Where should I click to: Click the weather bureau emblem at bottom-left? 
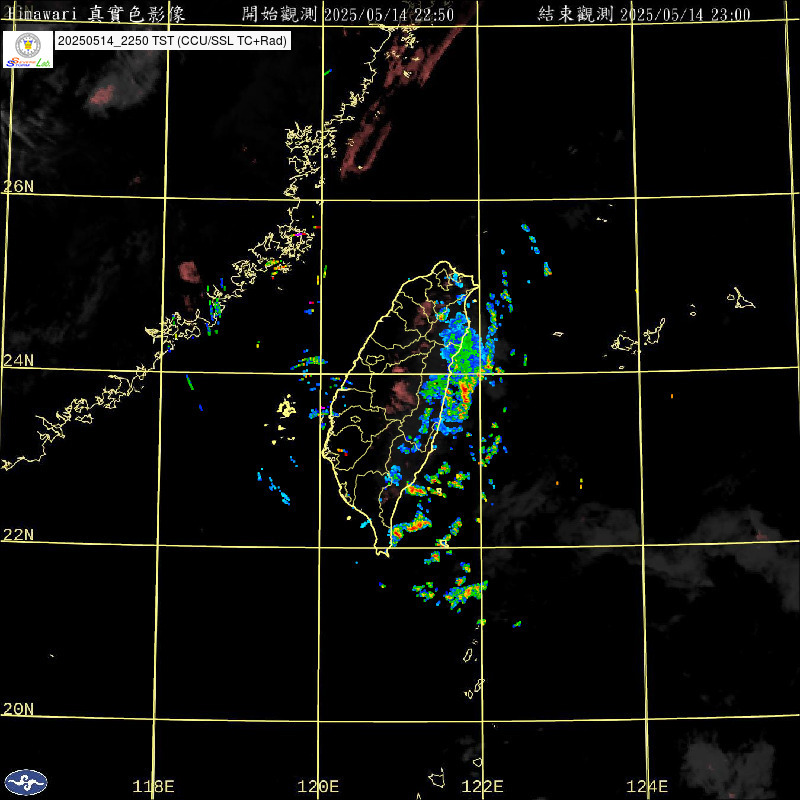(26, 782)
